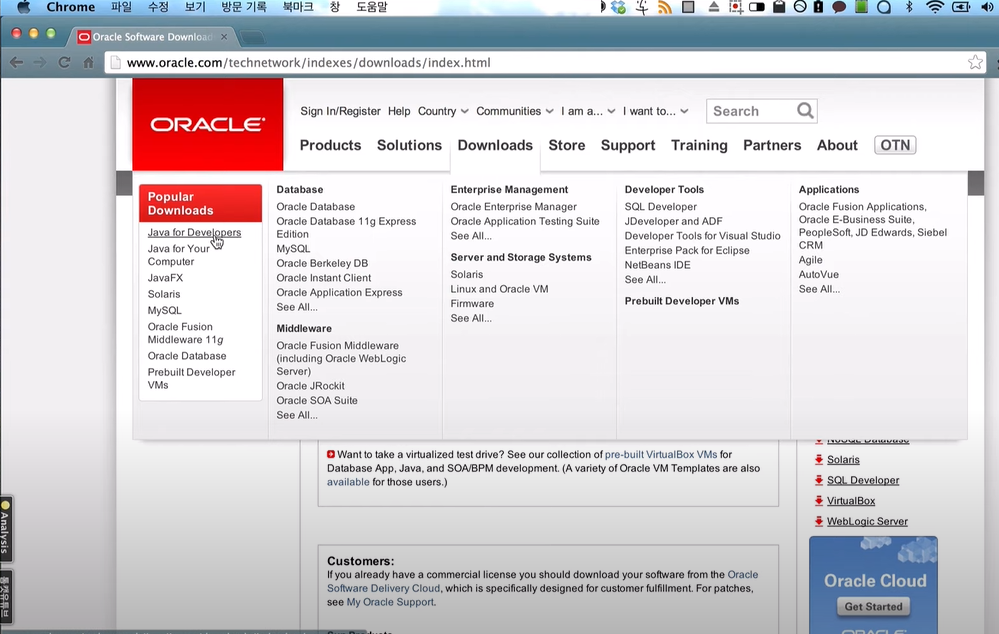Image resolution: width=999 pixels, height=634 pixels.
Task: Close the Oracle Software Downloads tab
Action: [224, 37]
